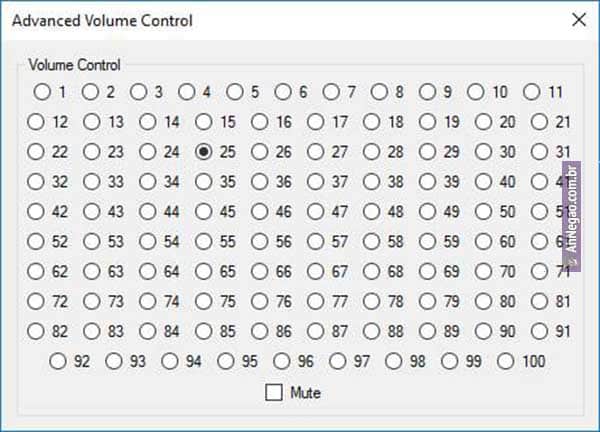The width and height of the screenshot is (600, 432).
Task: Select volume level 11
Action: click(532, 93)
